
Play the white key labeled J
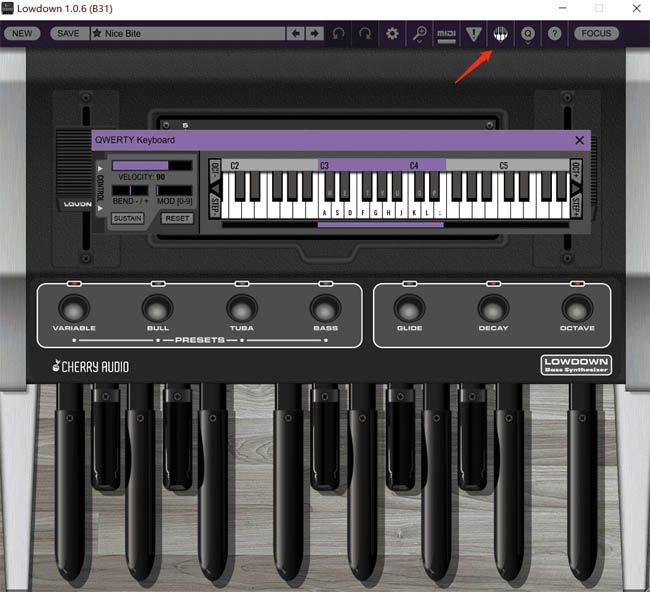point(401,212)
